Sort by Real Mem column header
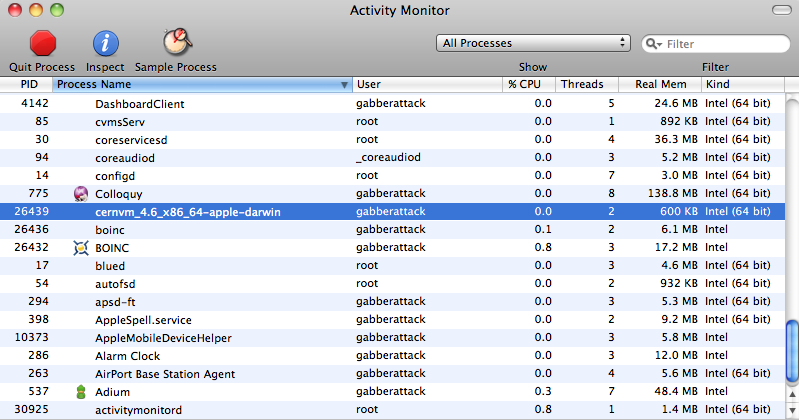799x420 pixels. click(x=660, y=84)
